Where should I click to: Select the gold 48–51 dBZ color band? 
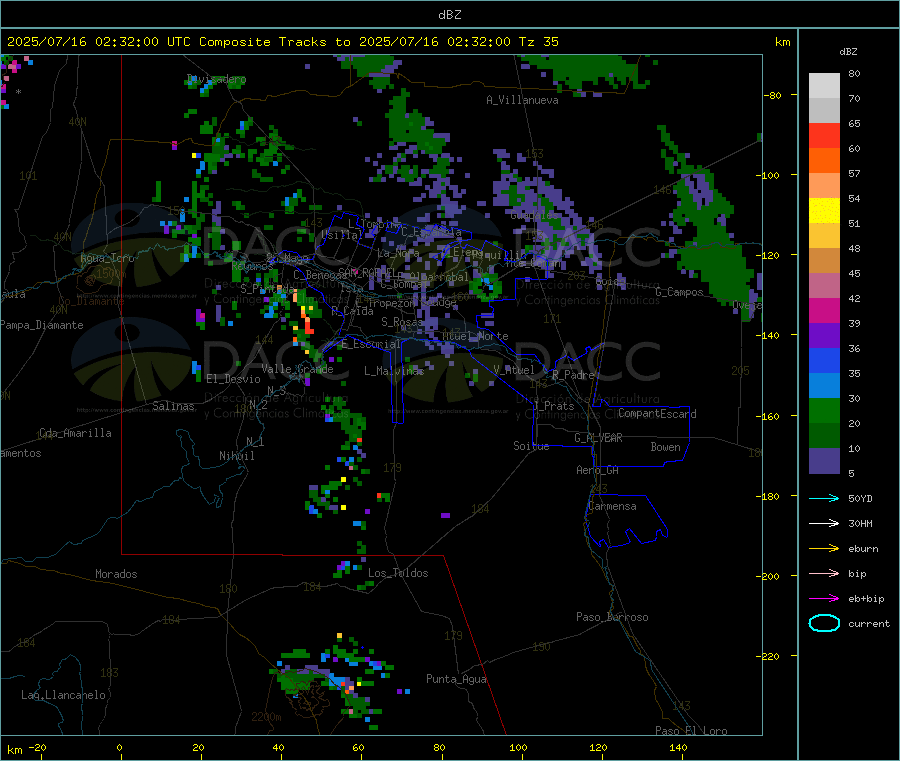tap(824, 235)
